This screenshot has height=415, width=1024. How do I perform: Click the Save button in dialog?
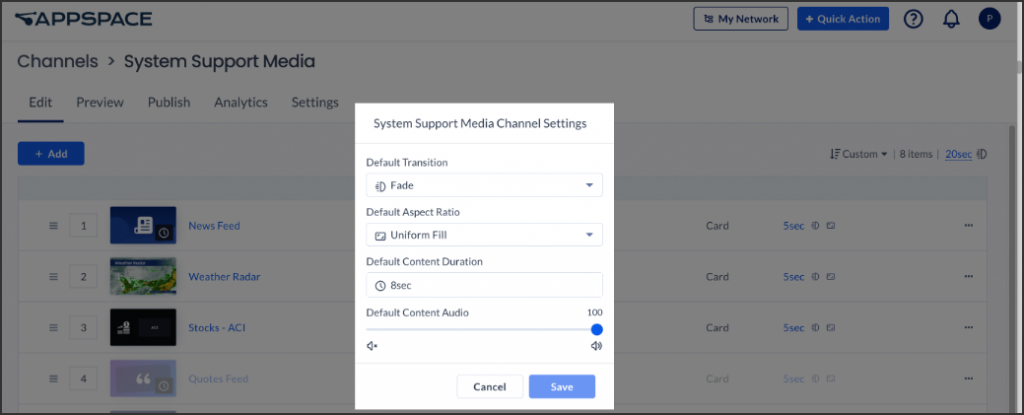tap(562, 386)
